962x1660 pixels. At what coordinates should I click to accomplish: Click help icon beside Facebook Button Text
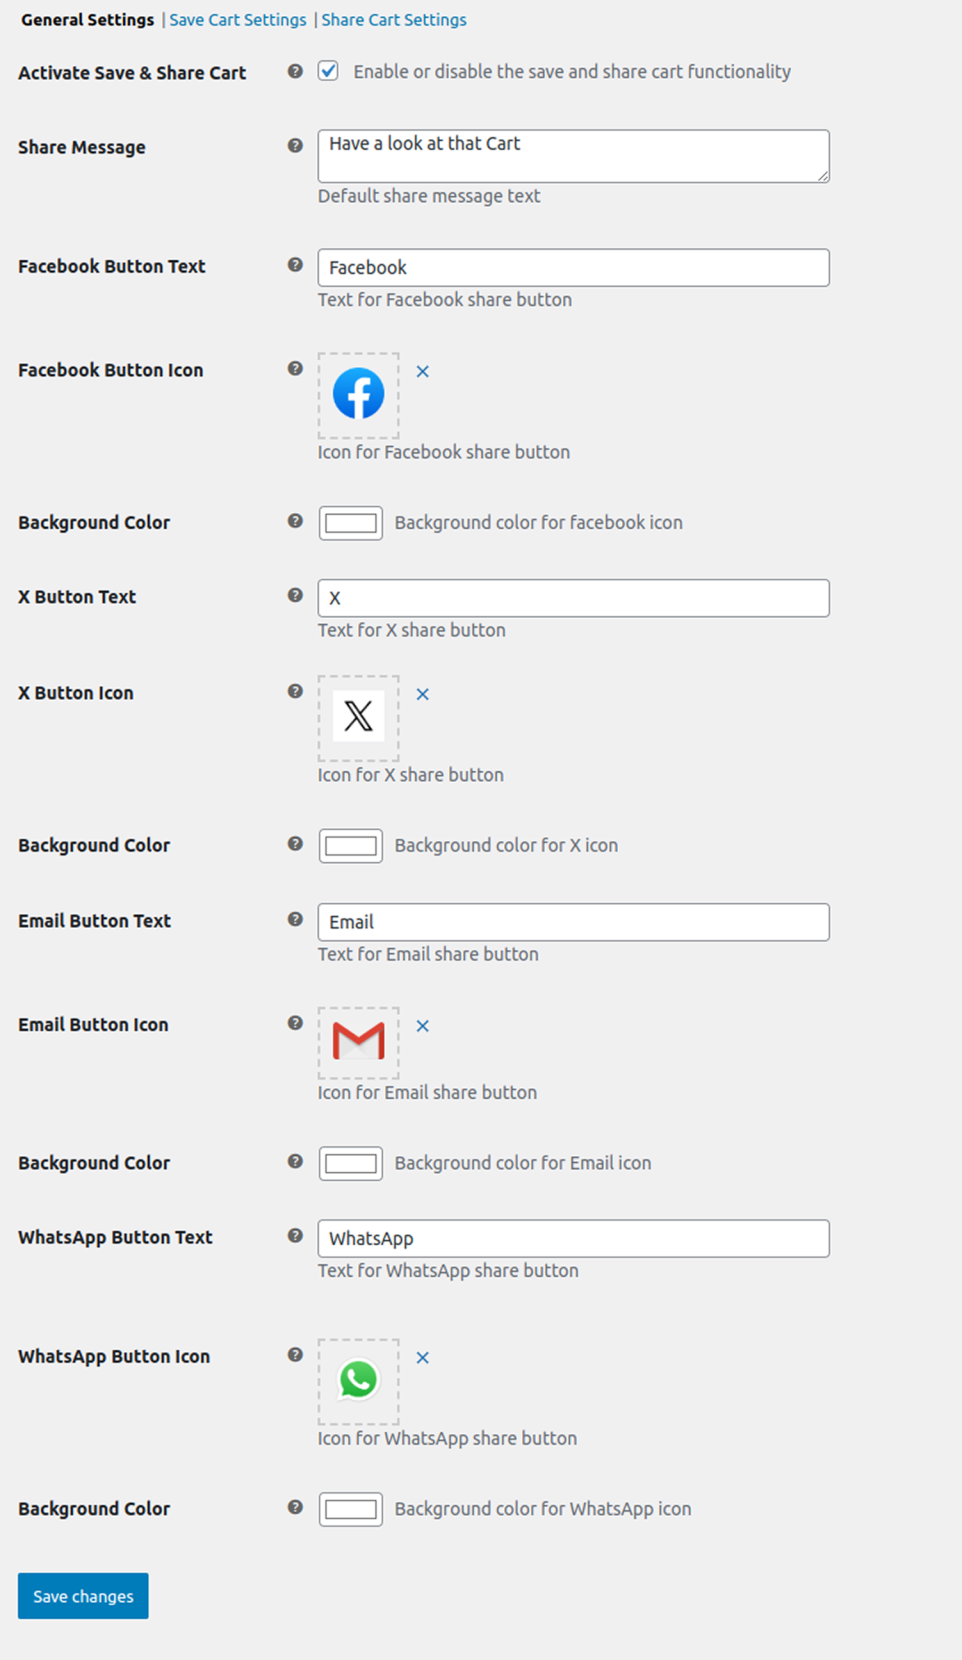pyautogui.click(x=295, y=265)
